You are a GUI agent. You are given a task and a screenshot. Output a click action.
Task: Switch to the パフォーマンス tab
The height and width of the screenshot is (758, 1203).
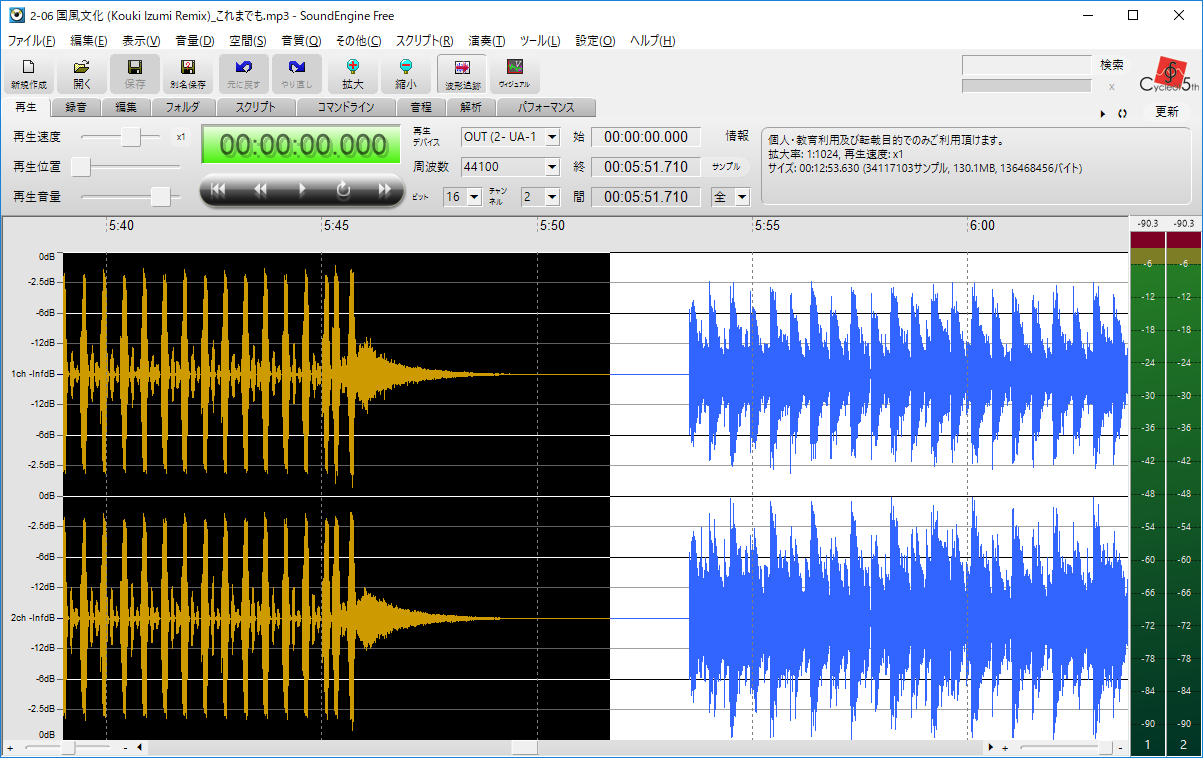(546, 107)
